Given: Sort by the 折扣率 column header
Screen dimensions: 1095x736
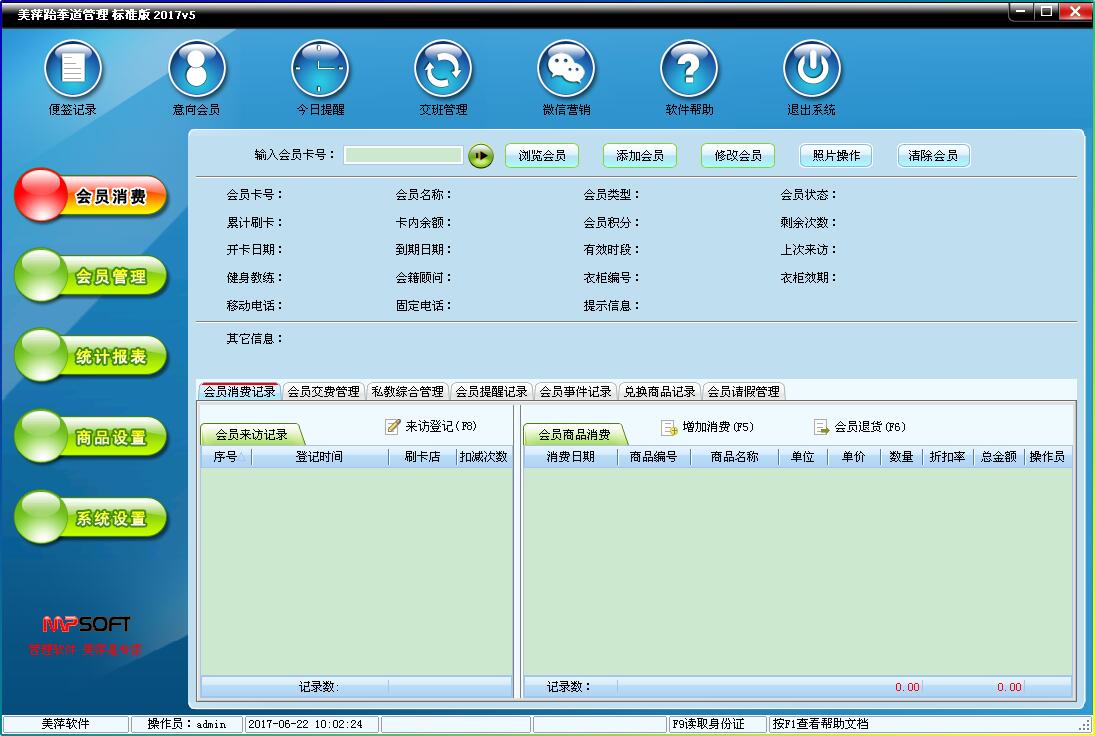Looking at the screenshot, I should [948, 457].
